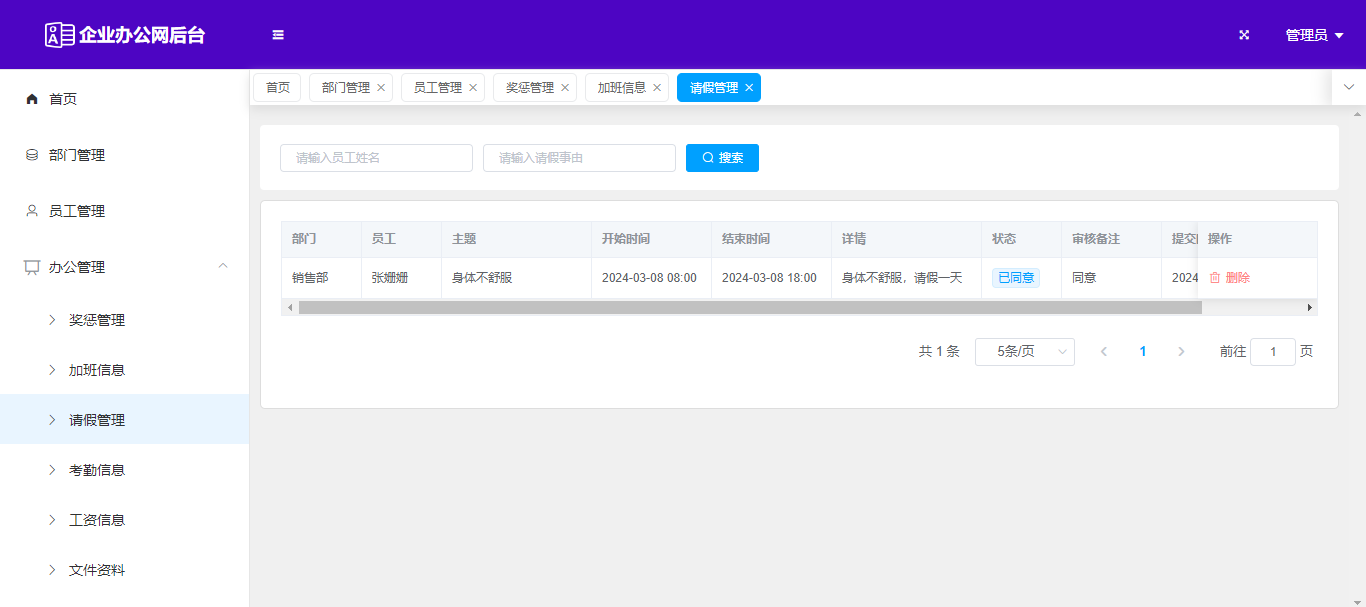1366x607 pixels.
Task: Open 首页 via the home icon
Action: (32, 99)
